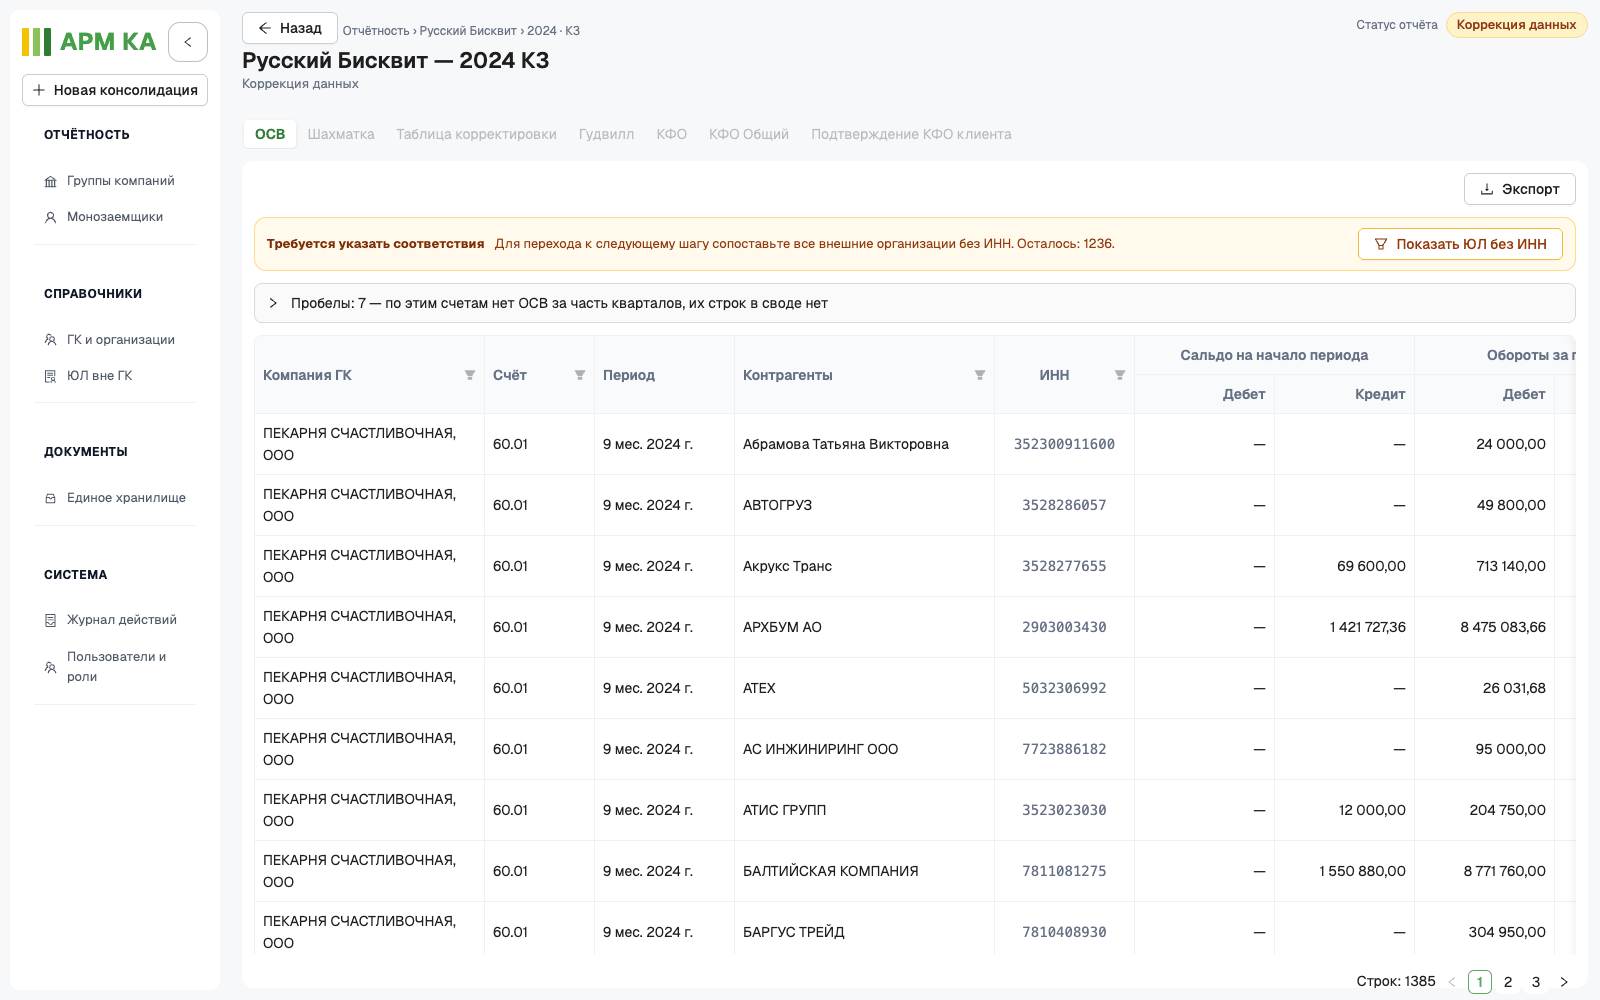Open Коррекция данных status badge
This screenshot has width=1600, height=1000.
tap(1516, 25)
